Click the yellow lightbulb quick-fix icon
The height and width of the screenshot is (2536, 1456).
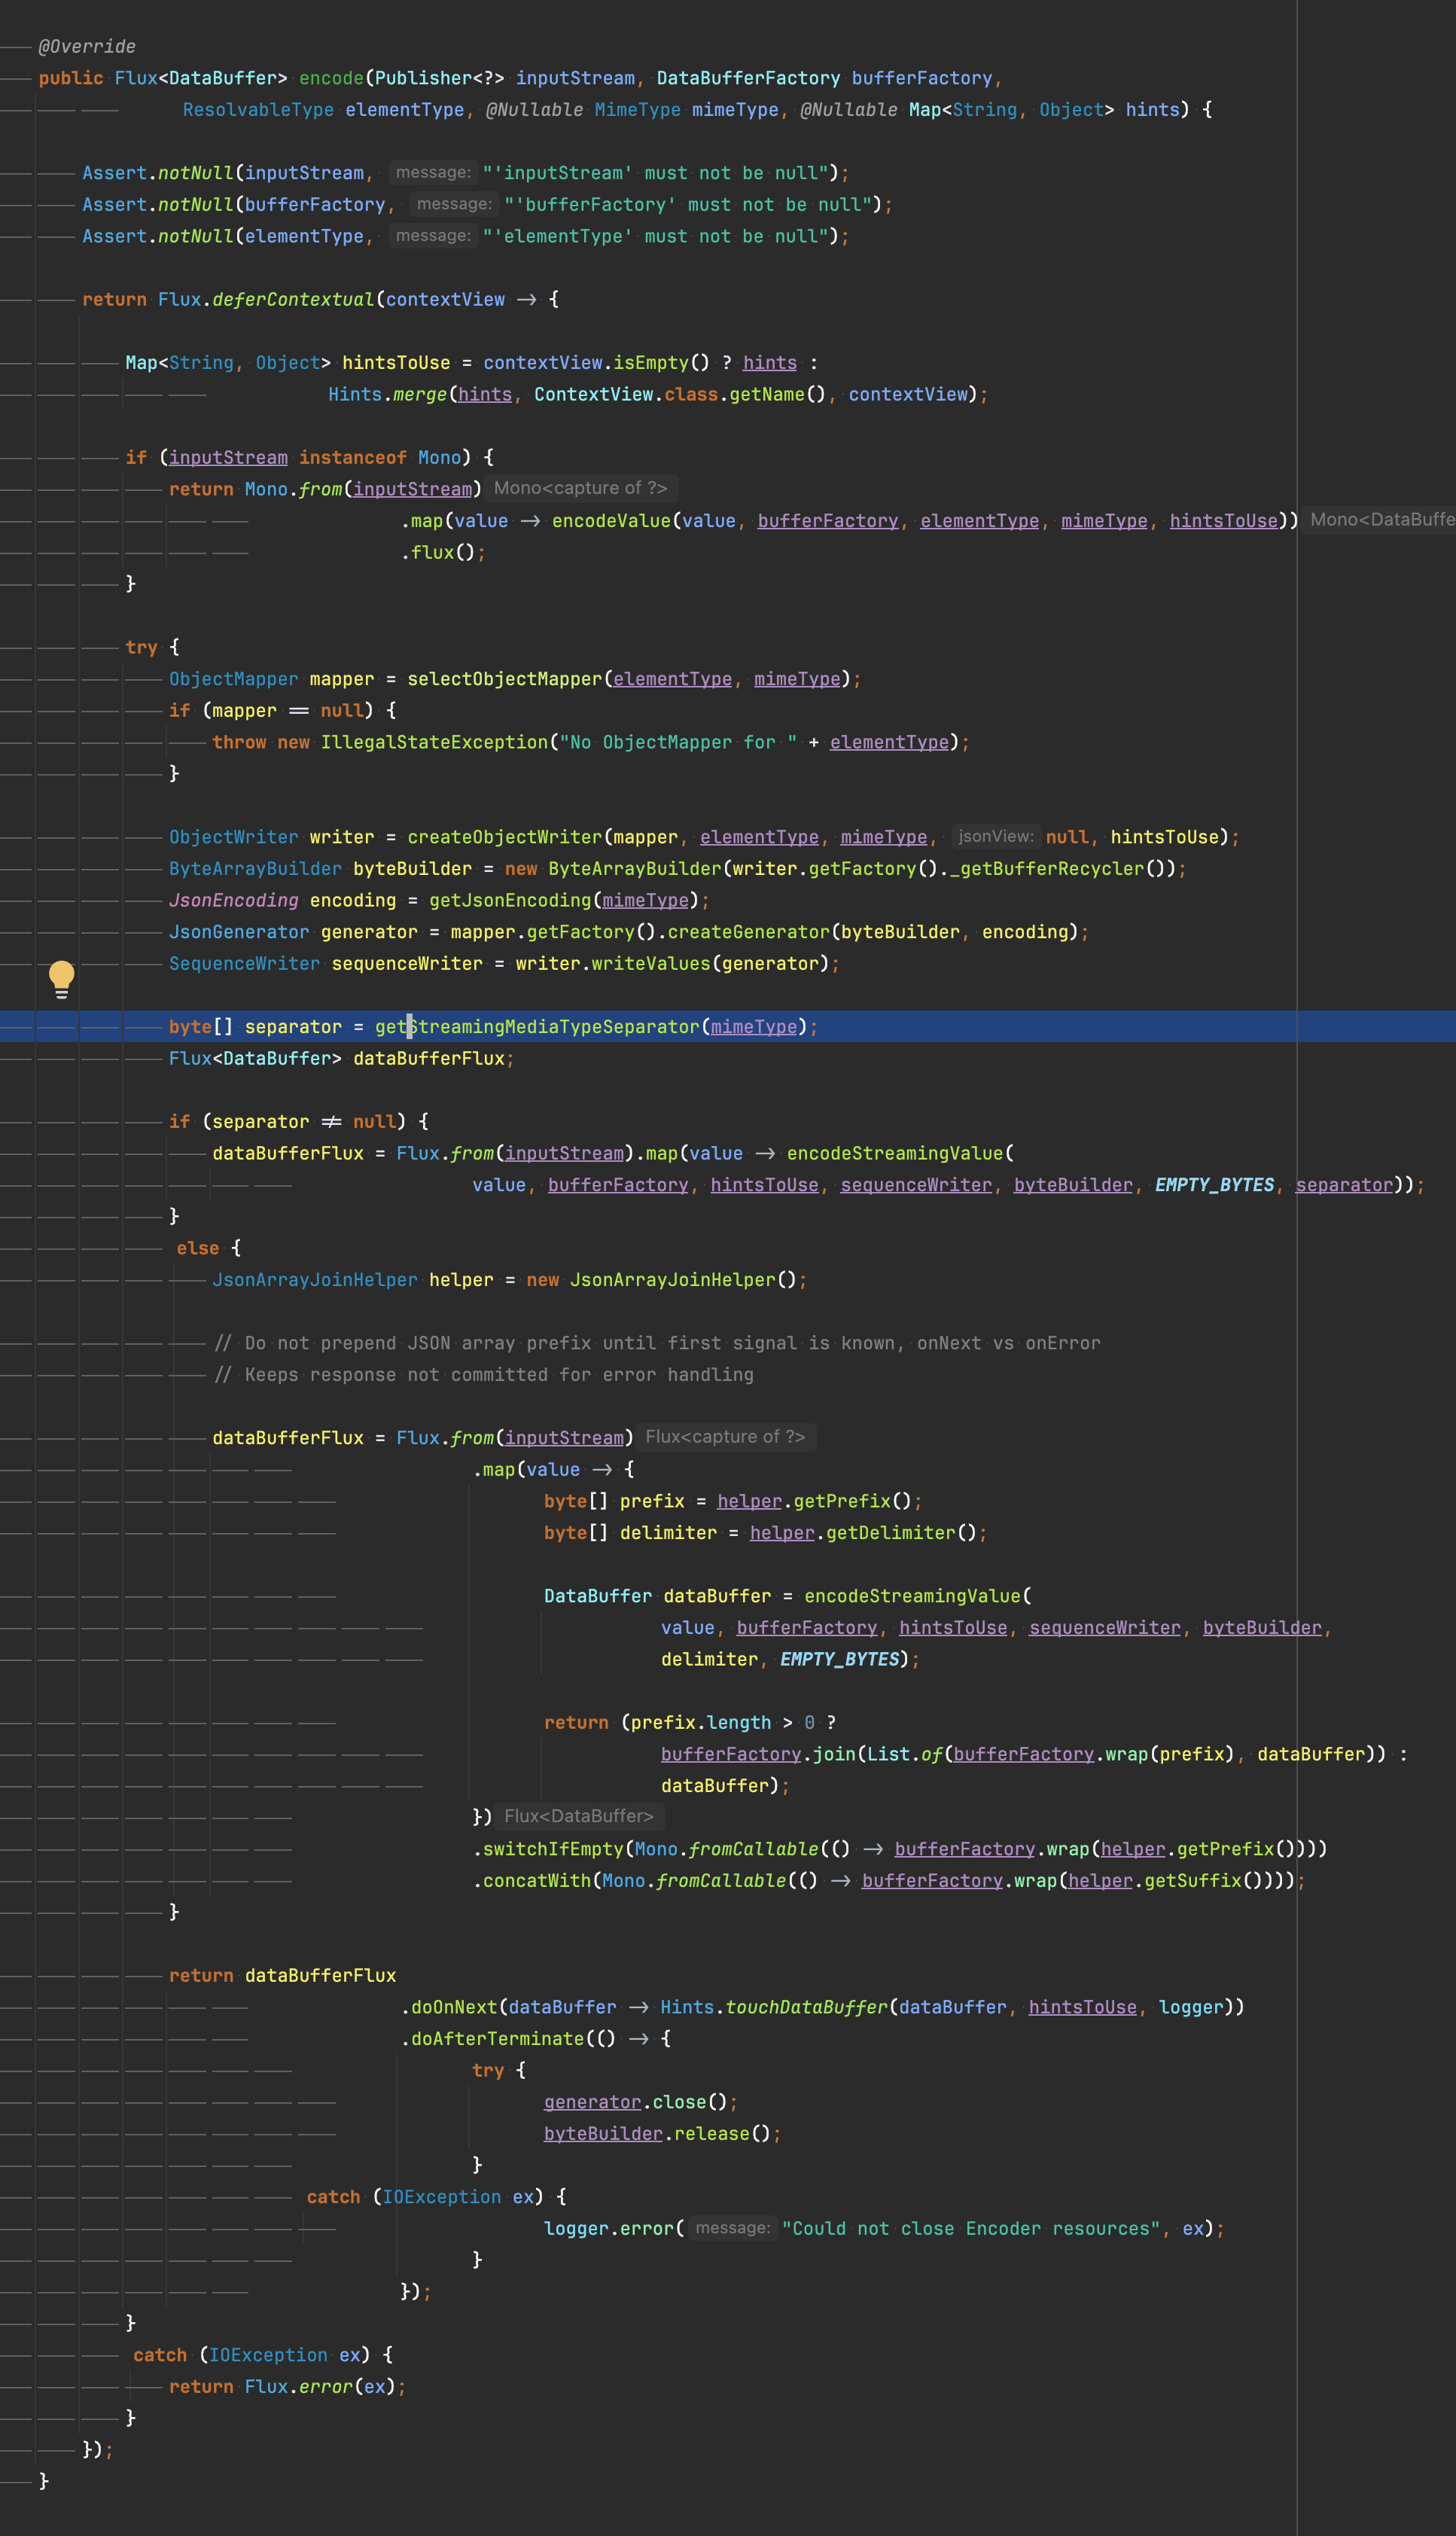coord(61,978)
